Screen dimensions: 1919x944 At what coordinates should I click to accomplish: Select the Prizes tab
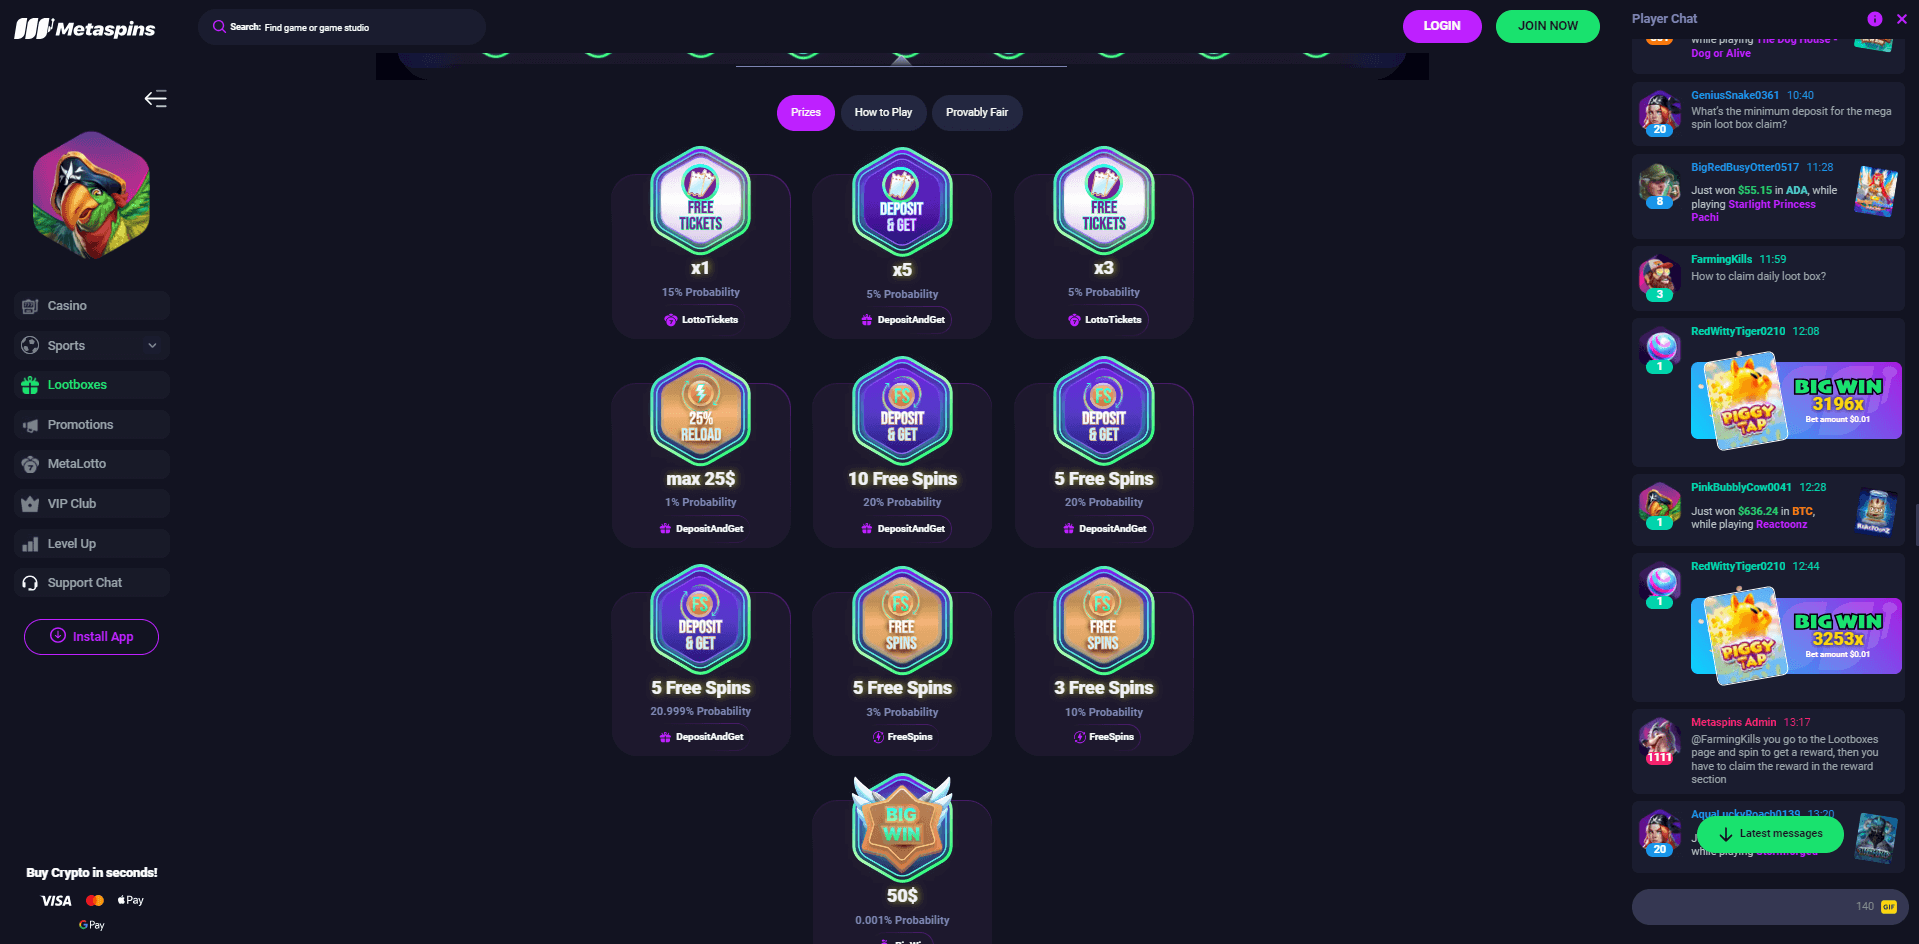click(805, 113)
